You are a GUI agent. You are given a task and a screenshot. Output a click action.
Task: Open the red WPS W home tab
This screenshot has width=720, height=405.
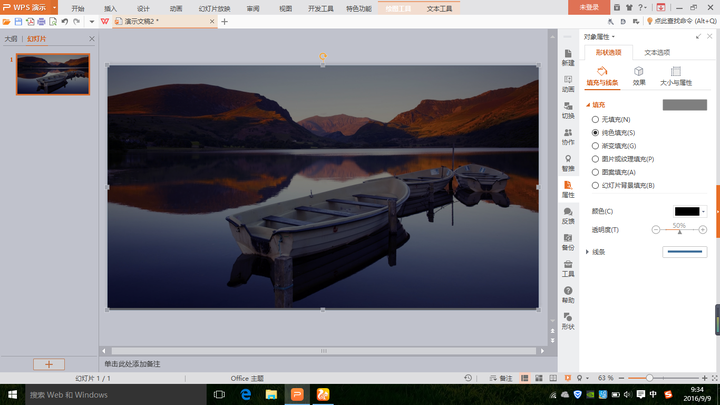coord(105,22)
